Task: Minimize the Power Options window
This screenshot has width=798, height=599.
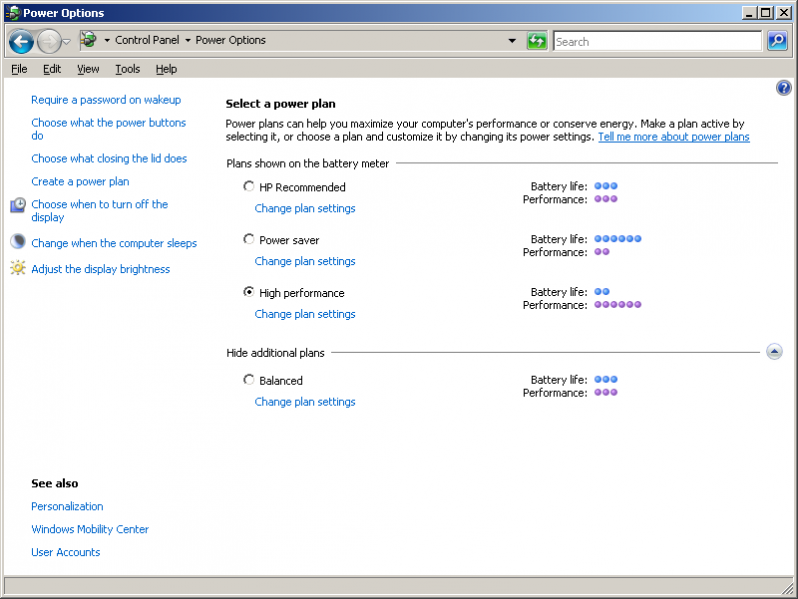Action: (748, 13)
